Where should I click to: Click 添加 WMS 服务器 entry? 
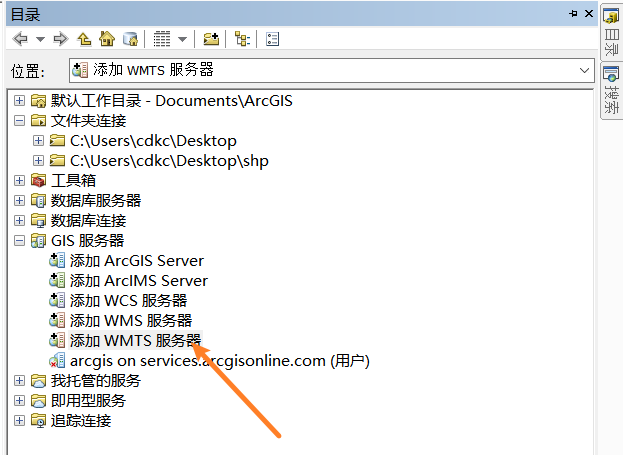tap(131, 320)
